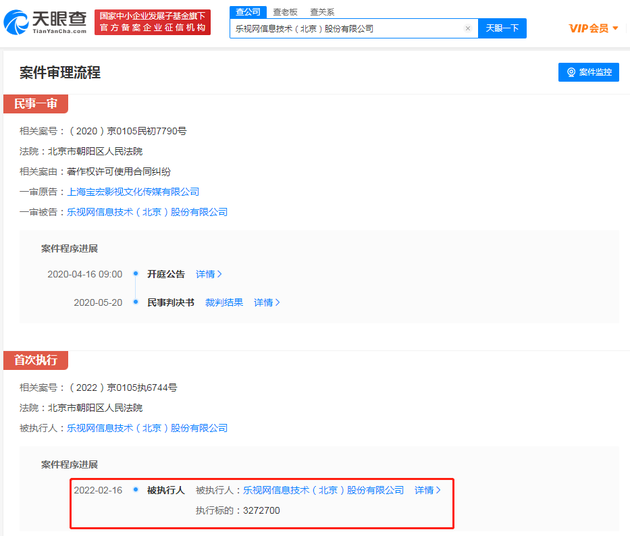Open 乐视网 link in the 2022-02-16 entry
The width and height of the screenshot is (630, 536).
point(323,490)
